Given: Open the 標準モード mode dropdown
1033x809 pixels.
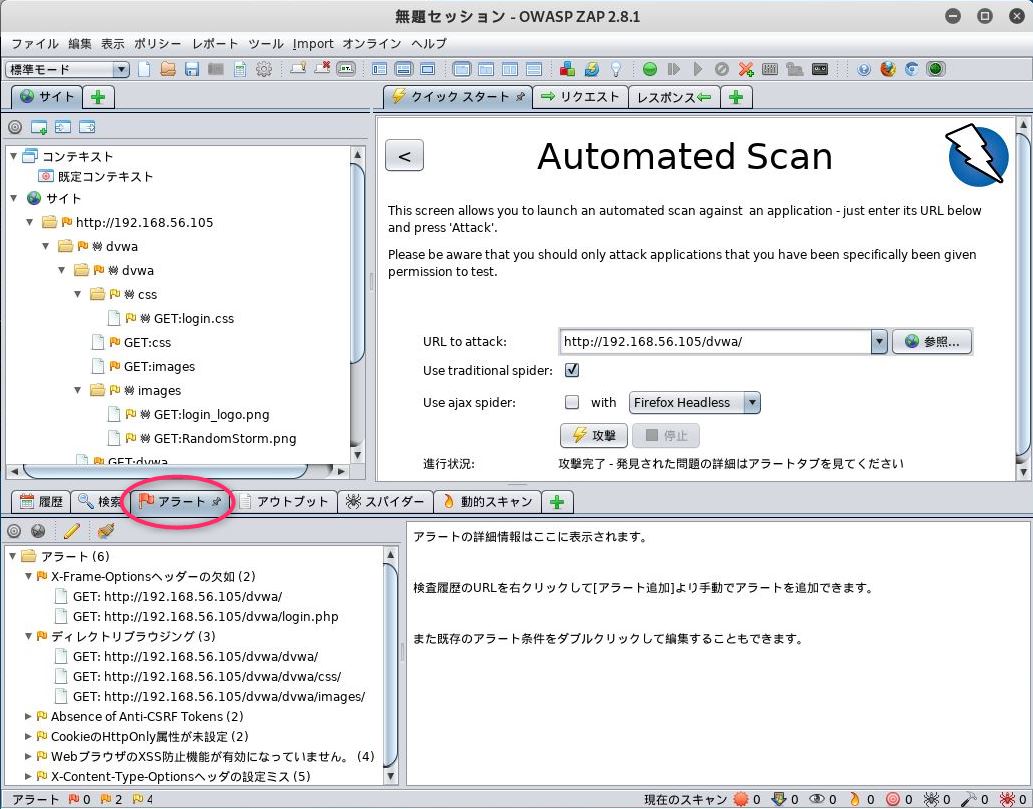Looking at the screenshot, I should pos(67,69).
